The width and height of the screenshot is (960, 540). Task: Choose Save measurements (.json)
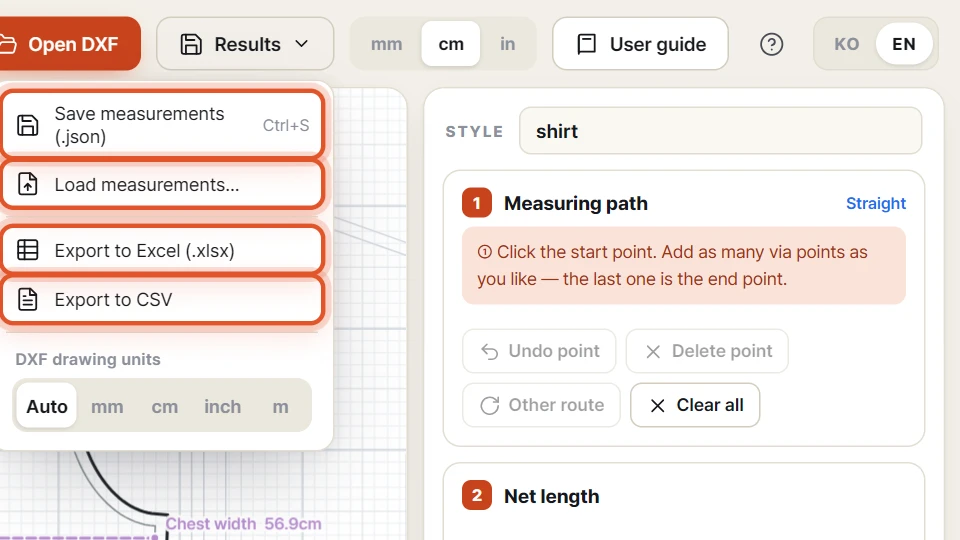coord(162,125)
